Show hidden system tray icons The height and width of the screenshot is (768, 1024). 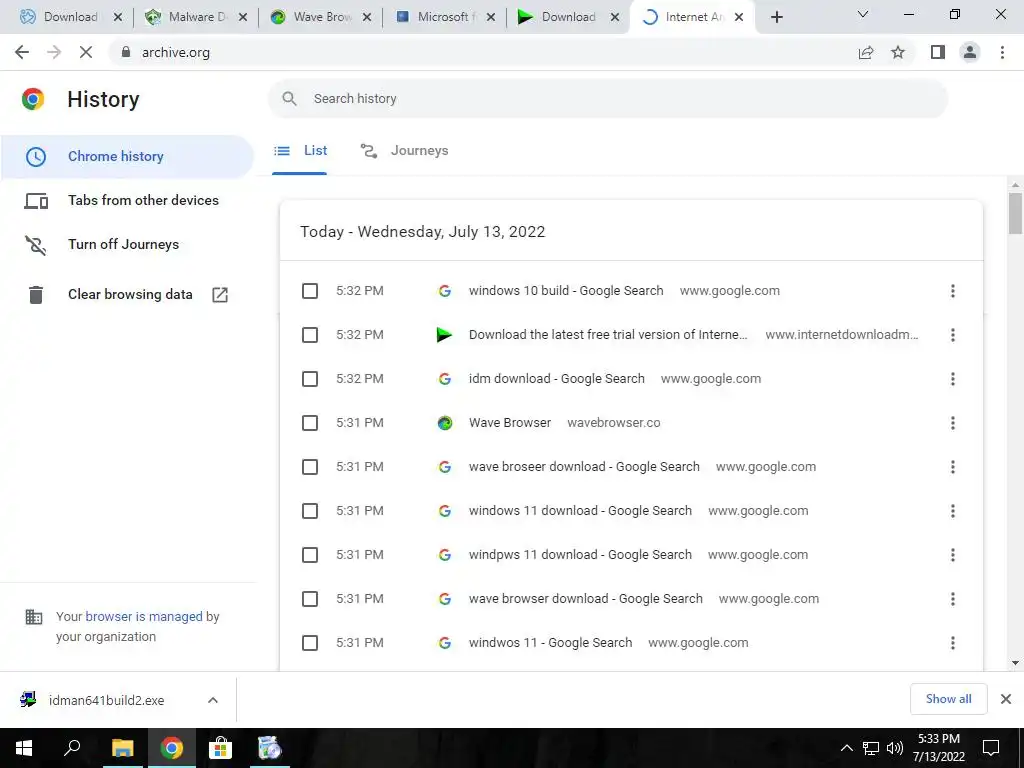[846, 748]
